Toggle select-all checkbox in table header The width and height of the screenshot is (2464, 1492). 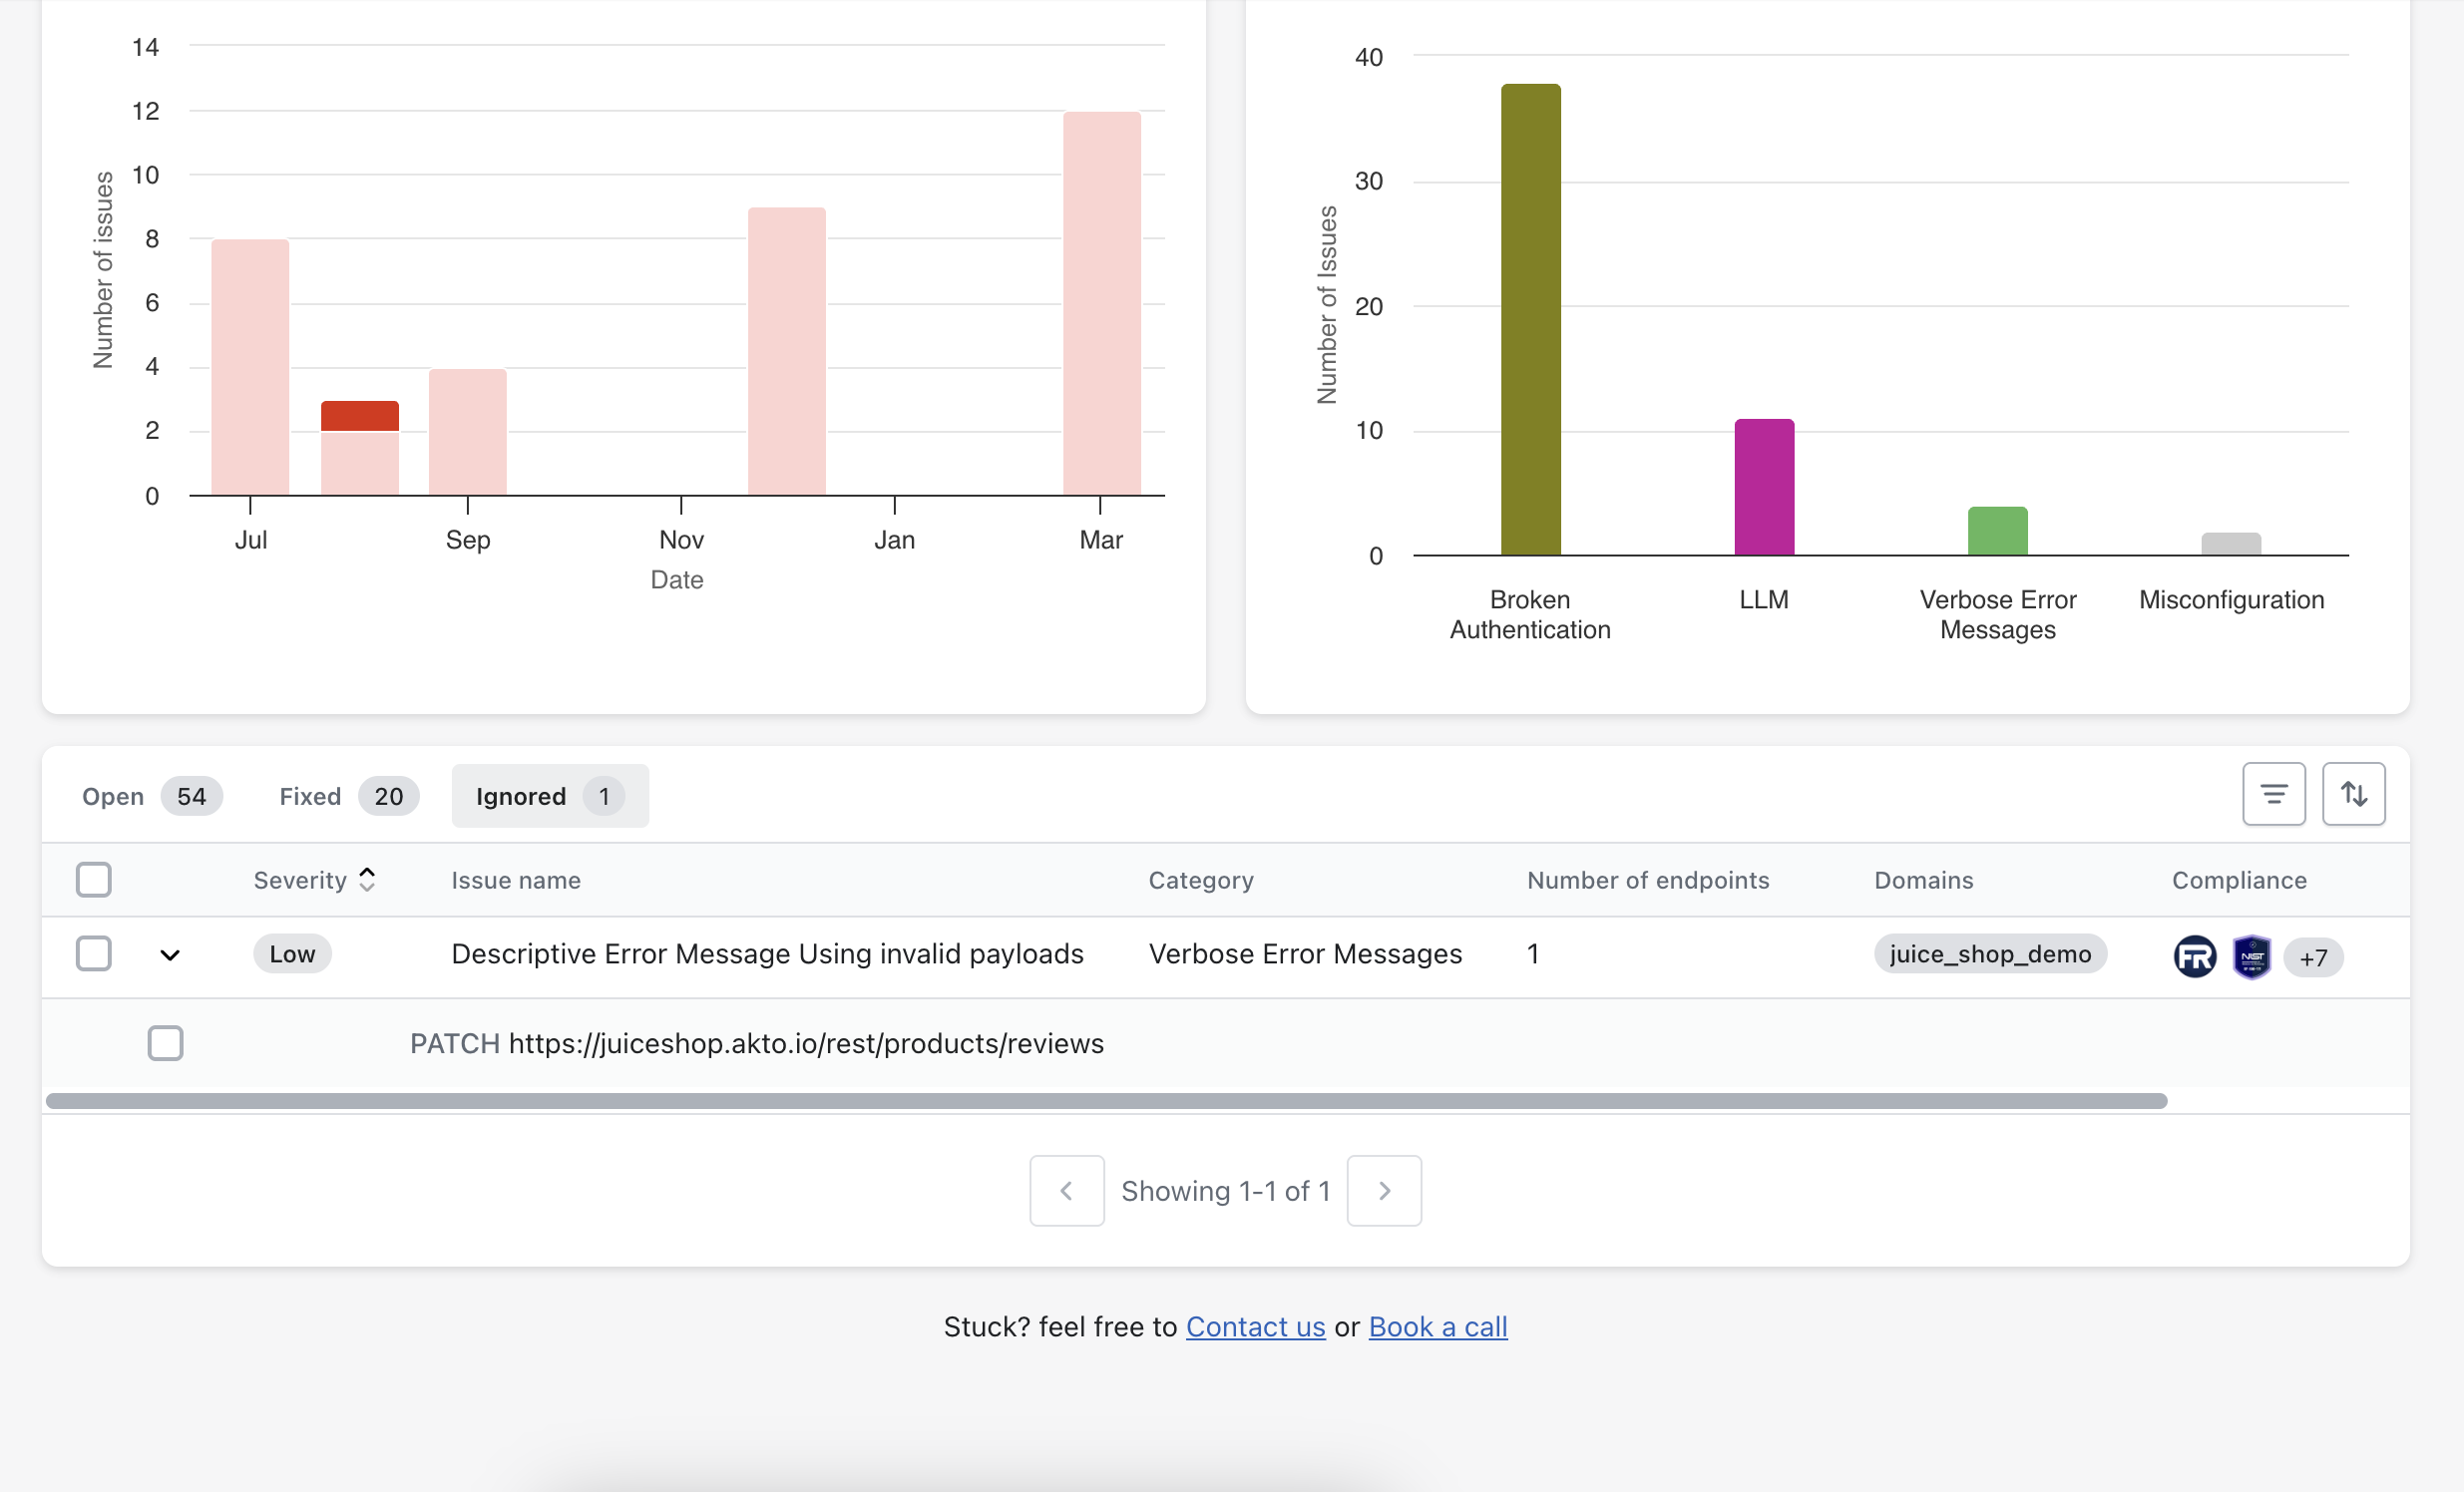pyautogui.click(x=94, y=880)
